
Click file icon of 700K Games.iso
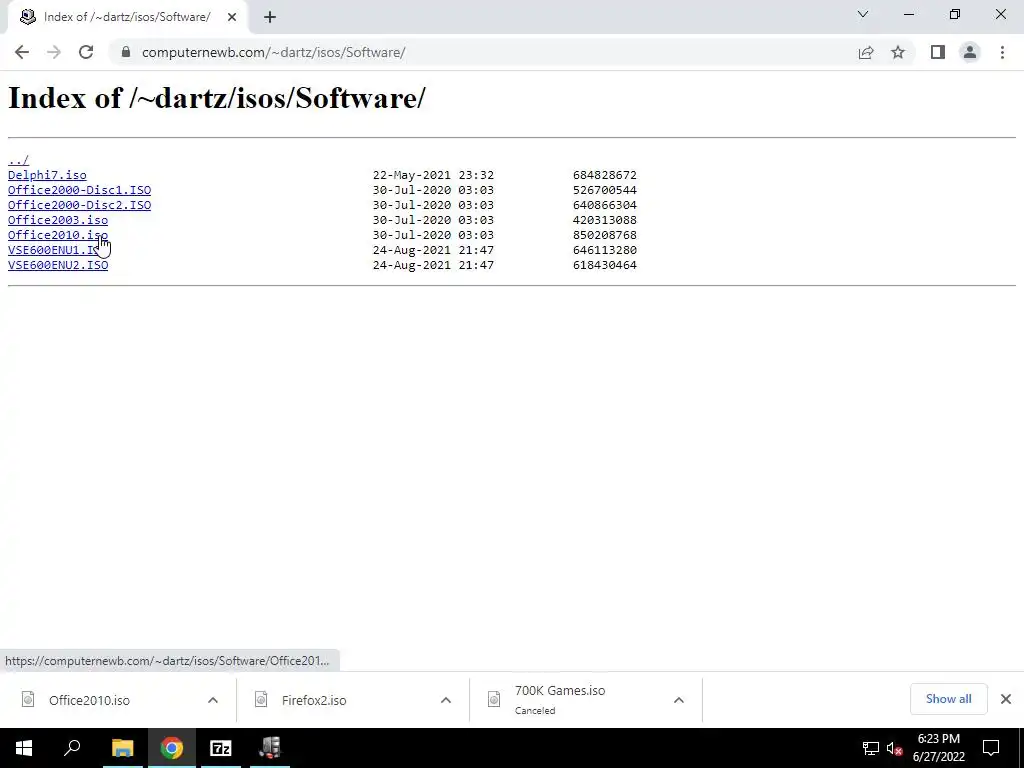[x=494, y=699]
